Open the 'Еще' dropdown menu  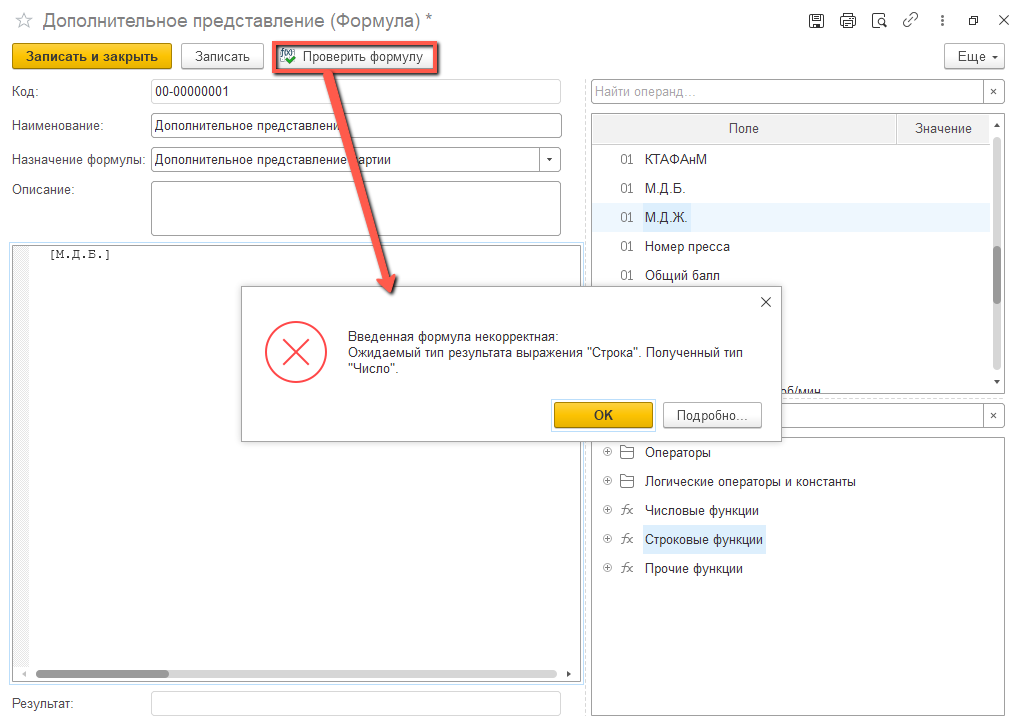[x=974, y=57]
